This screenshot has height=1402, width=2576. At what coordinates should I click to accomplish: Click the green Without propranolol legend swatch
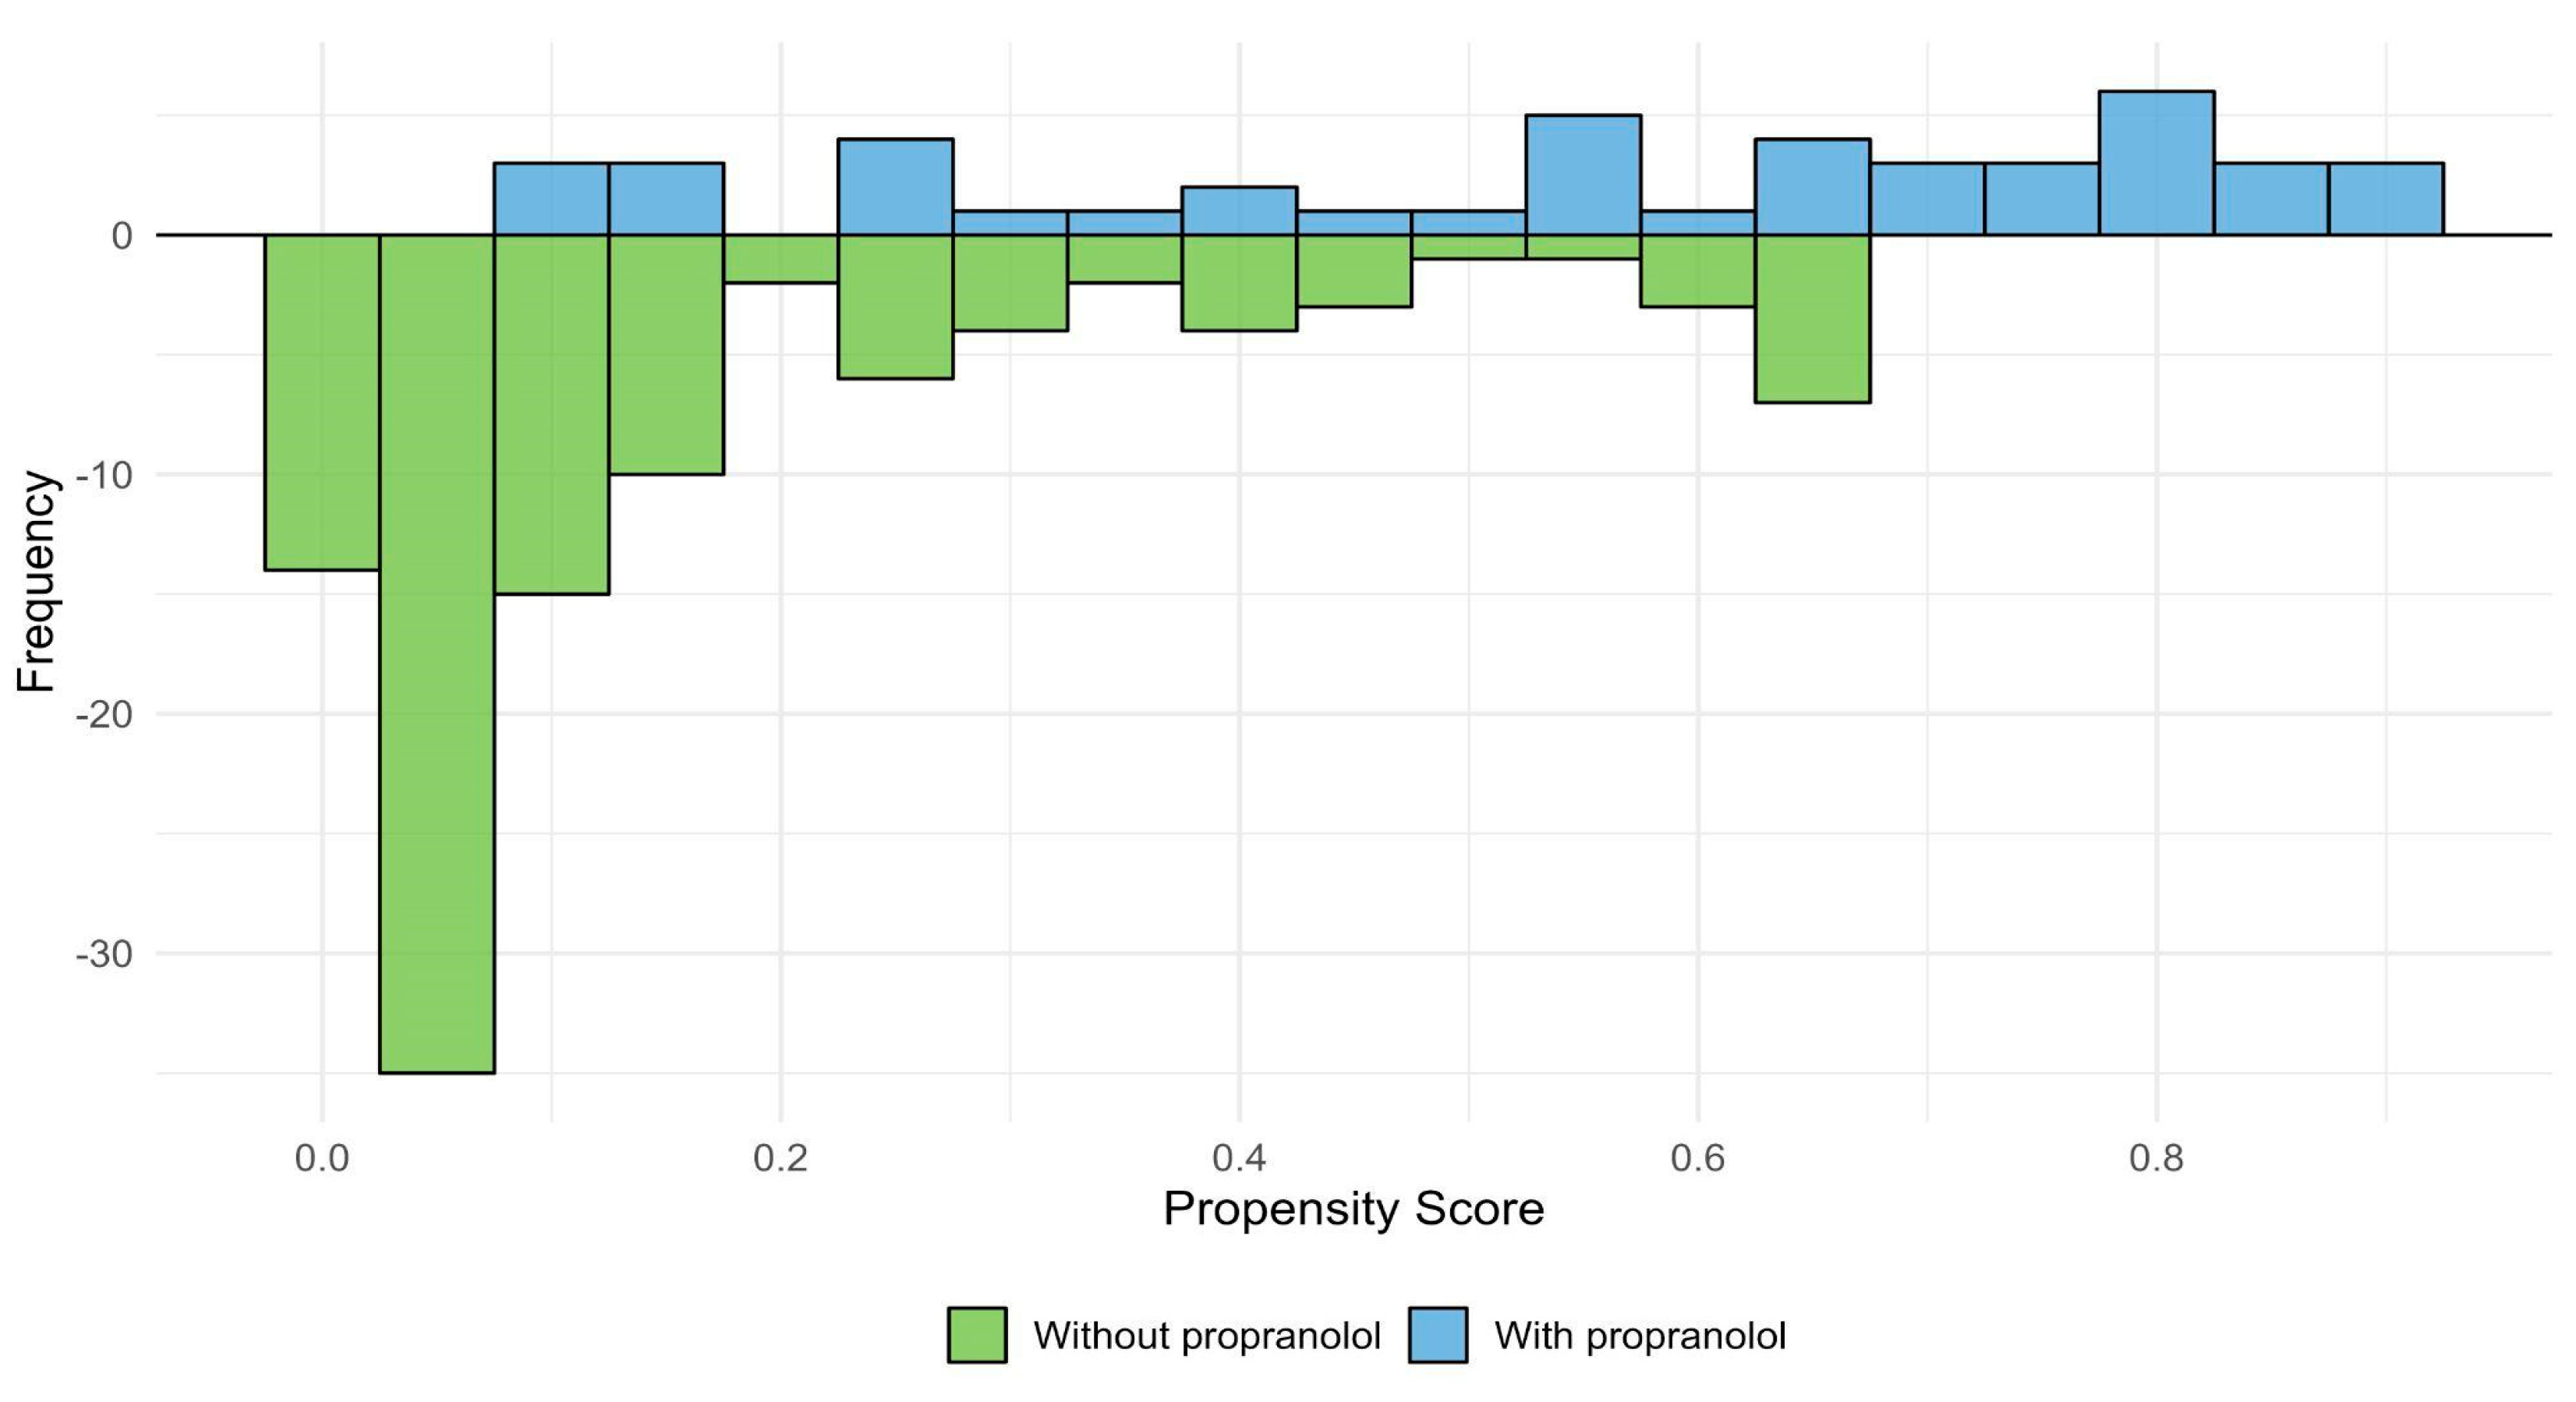pos(976,1335)
